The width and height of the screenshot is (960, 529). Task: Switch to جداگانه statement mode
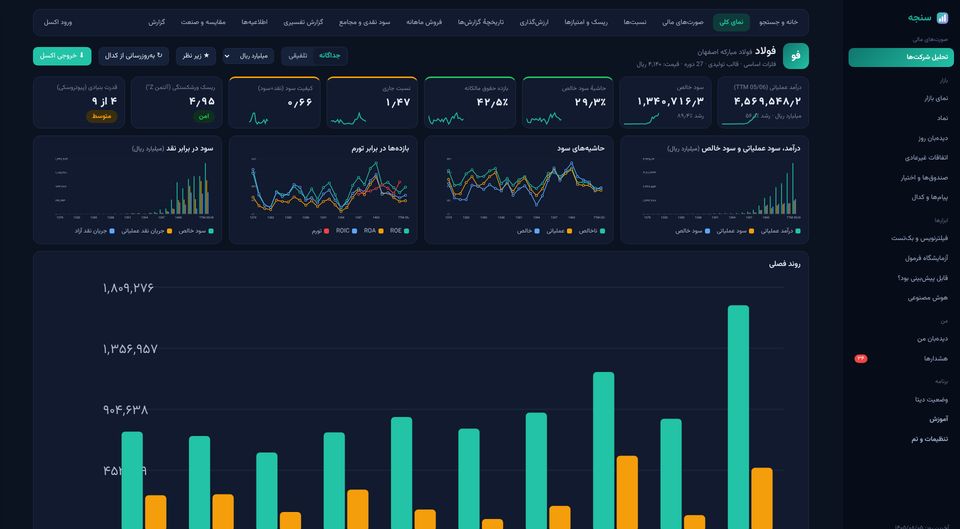pos(331,56)
